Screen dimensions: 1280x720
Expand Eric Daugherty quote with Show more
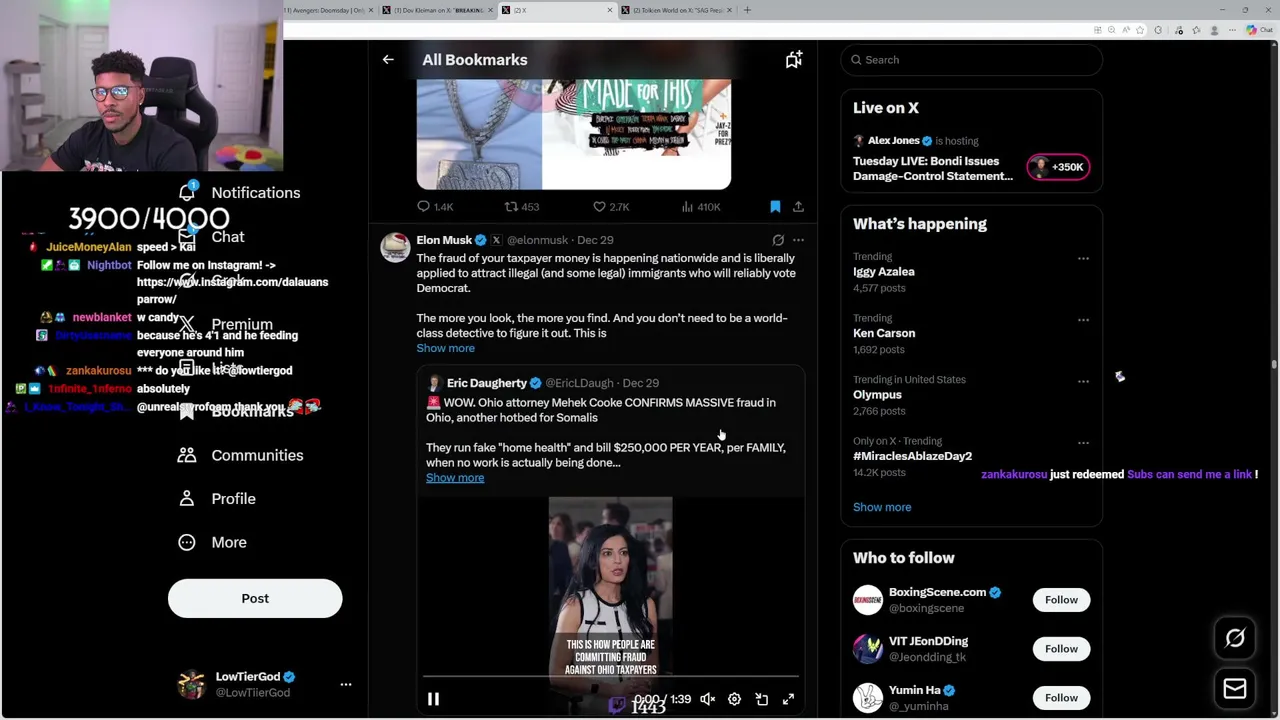point(455,478)
